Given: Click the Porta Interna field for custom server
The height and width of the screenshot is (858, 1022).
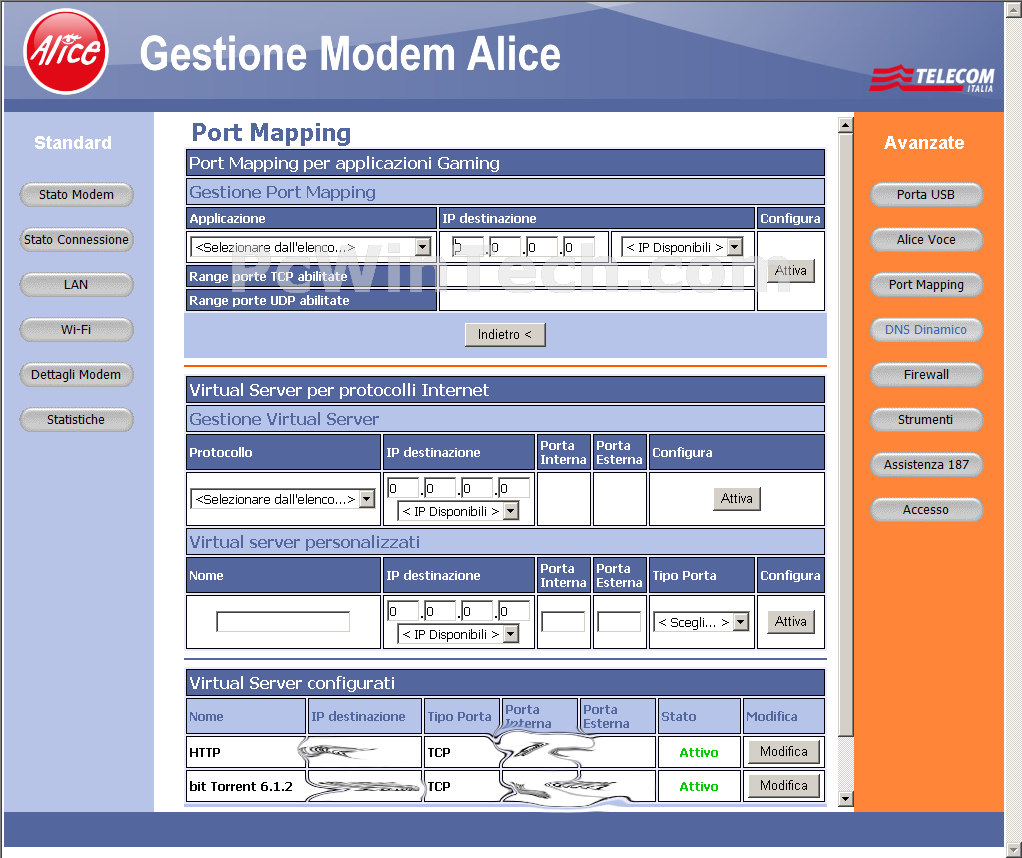Looking at the screenshot, I should coord(563,621).
